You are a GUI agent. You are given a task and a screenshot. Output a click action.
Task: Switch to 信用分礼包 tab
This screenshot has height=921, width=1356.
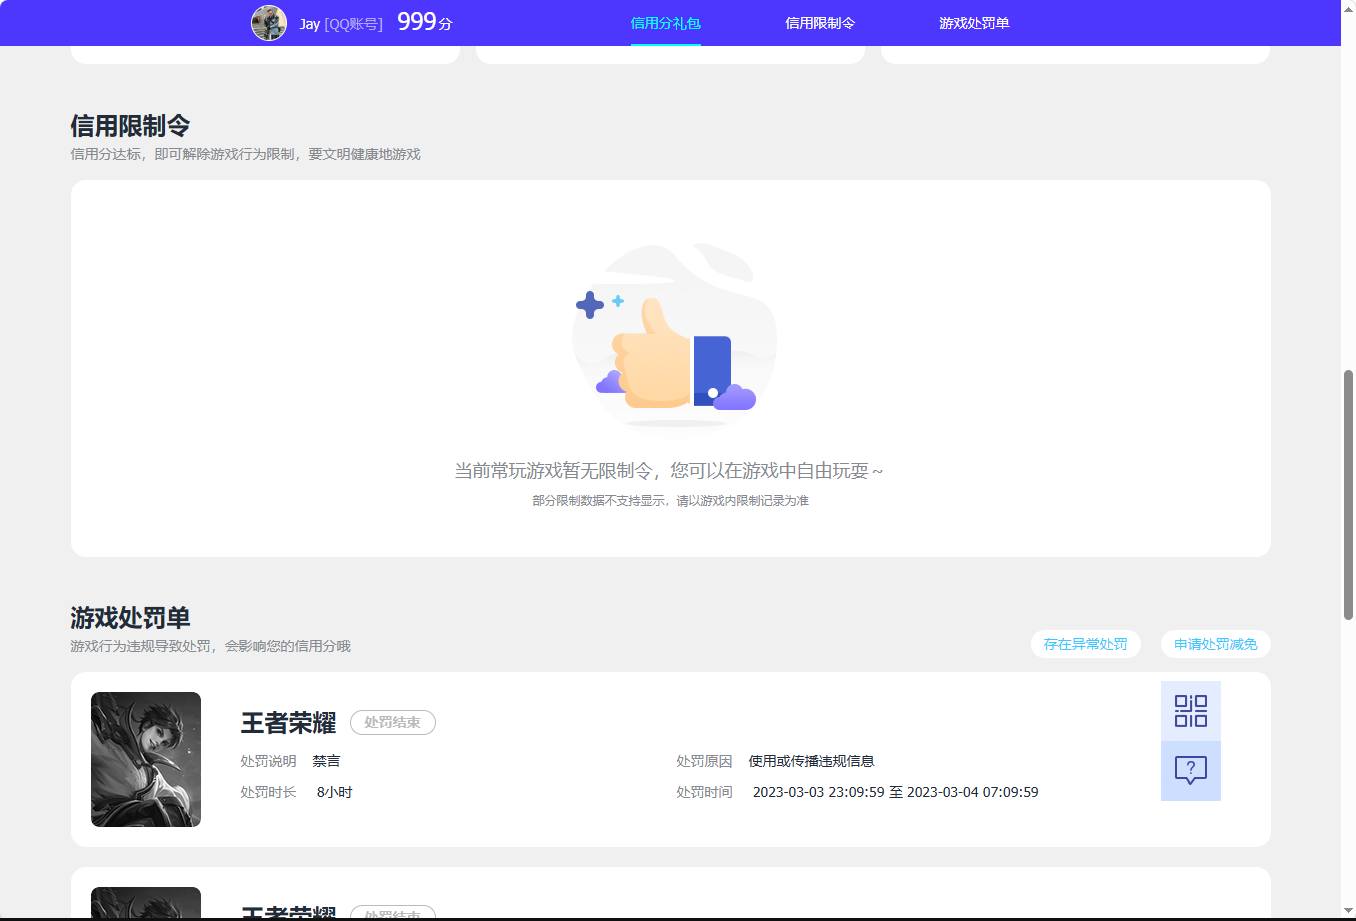(x=665, y=23)
